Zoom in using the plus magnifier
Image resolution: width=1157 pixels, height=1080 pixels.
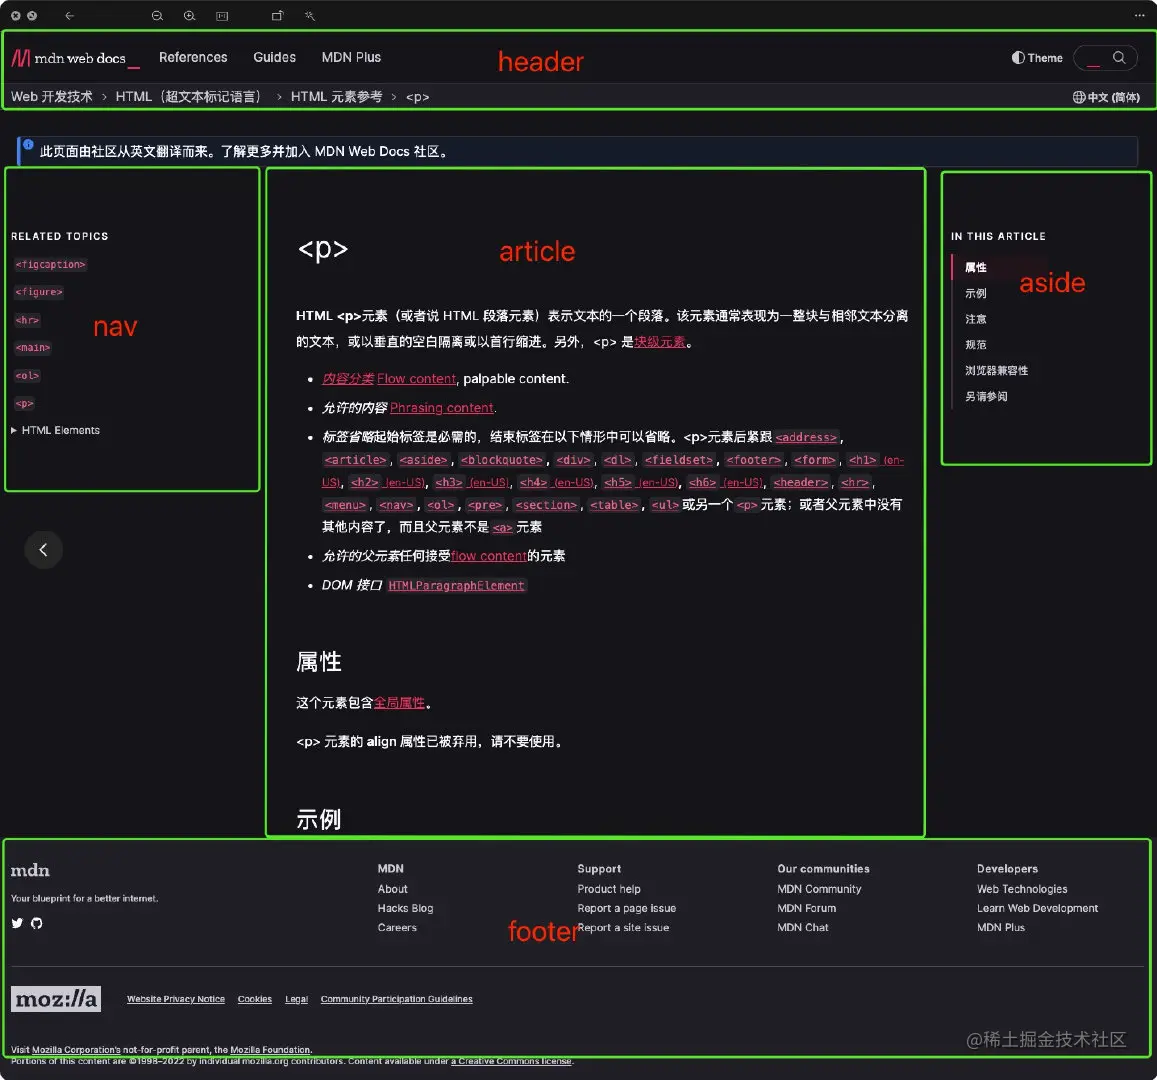click(190, 15)
